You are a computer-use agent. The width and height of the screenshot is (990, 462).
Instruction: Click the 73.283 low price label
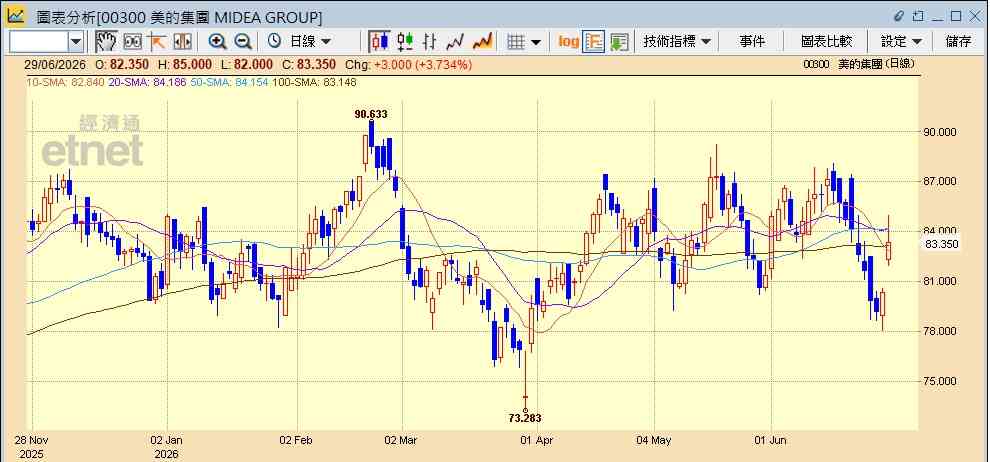(525, 418)
